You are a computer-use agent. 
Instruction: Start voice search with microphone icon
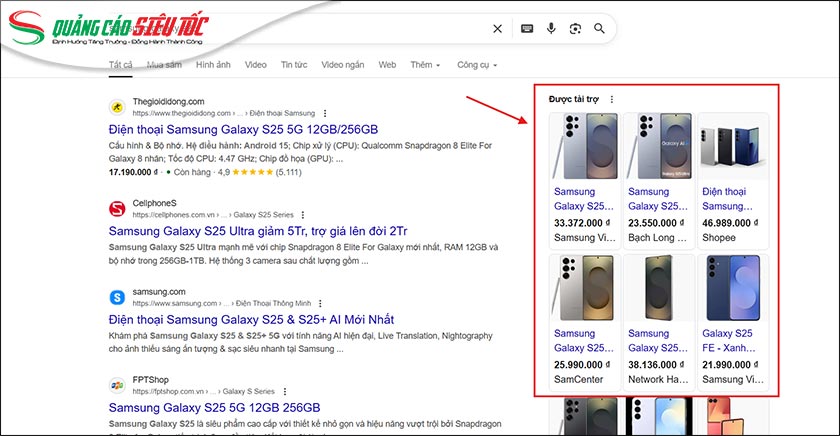coord(551,28)
